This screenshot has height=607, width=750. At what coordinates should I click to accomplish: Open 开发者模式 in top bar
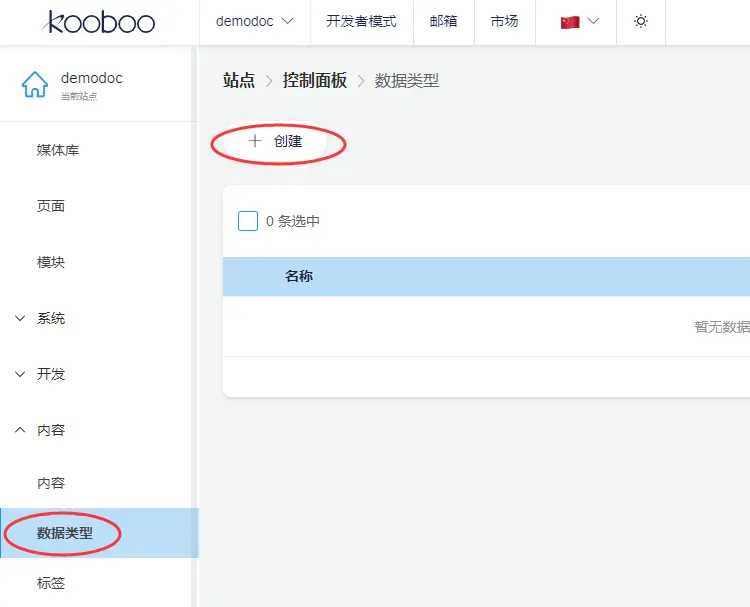361,22
